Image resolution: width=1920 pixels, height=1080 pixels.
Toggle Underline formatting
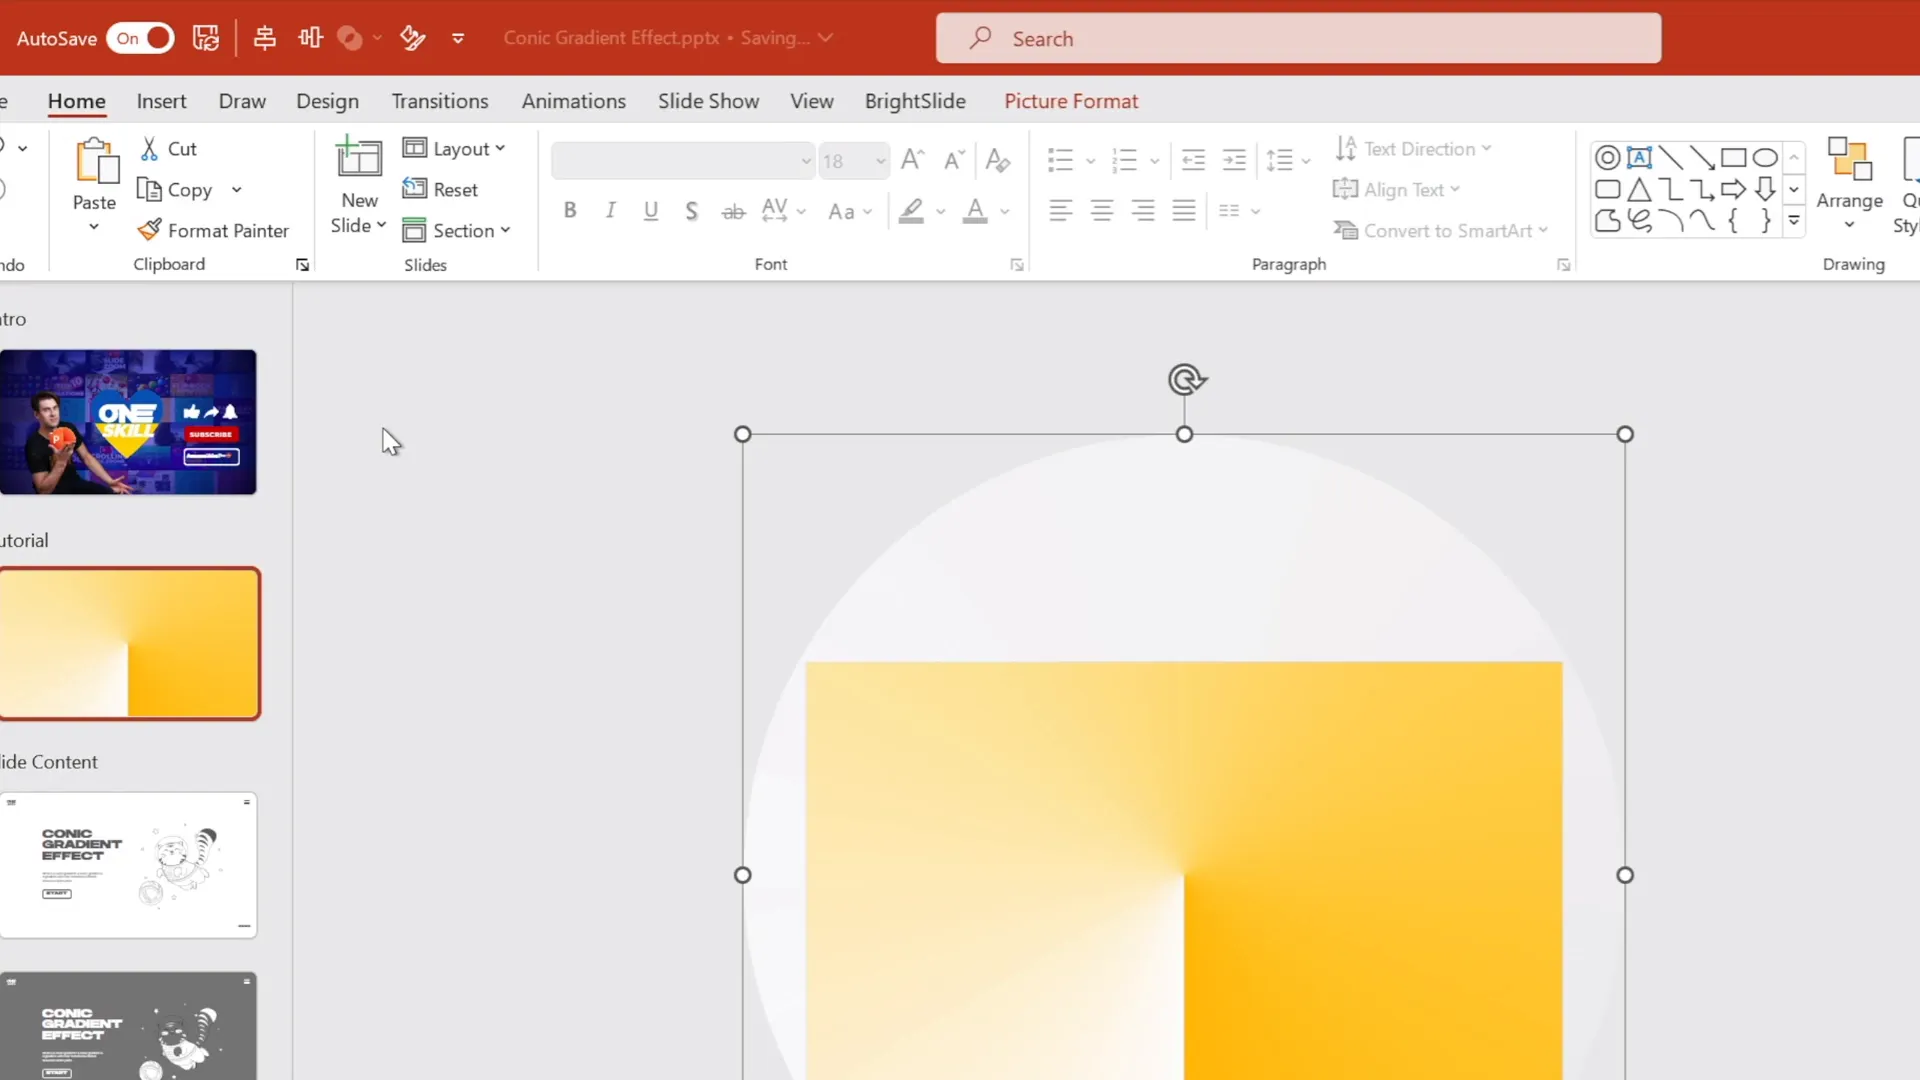click(x=651, y=211)
